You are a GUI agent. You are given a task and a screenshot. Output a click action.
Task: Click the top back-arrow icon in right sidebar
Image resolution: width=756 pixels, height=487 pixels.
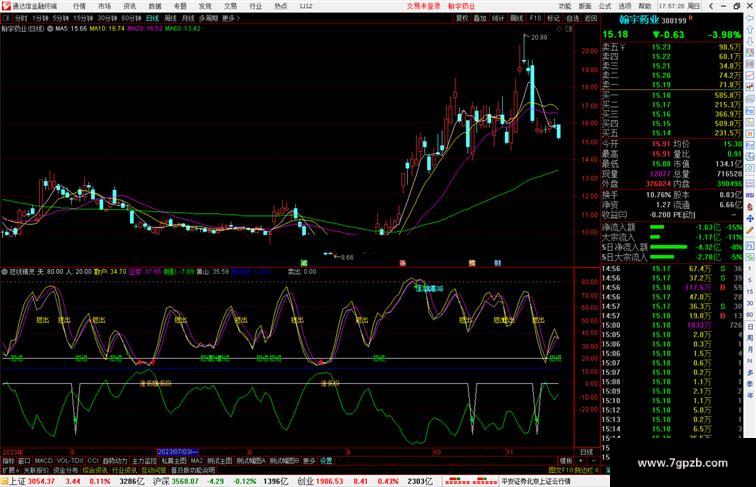750,18
